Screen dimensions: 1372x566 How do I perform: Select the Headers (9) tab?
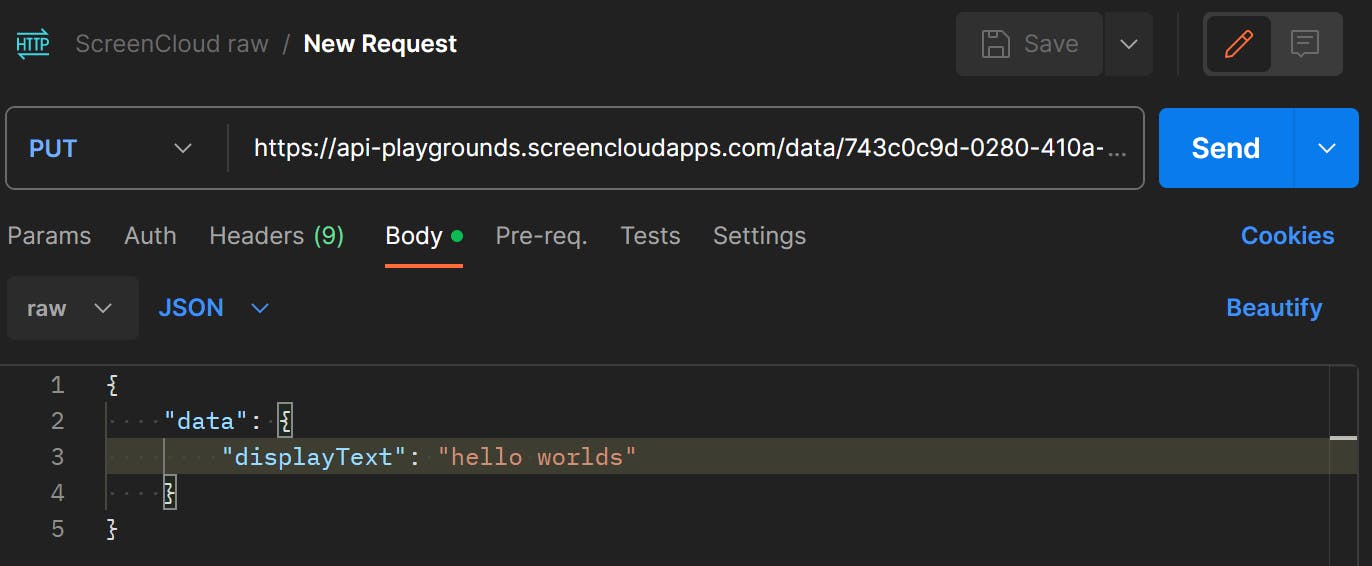pyautogui.click(x=277, y=236)
